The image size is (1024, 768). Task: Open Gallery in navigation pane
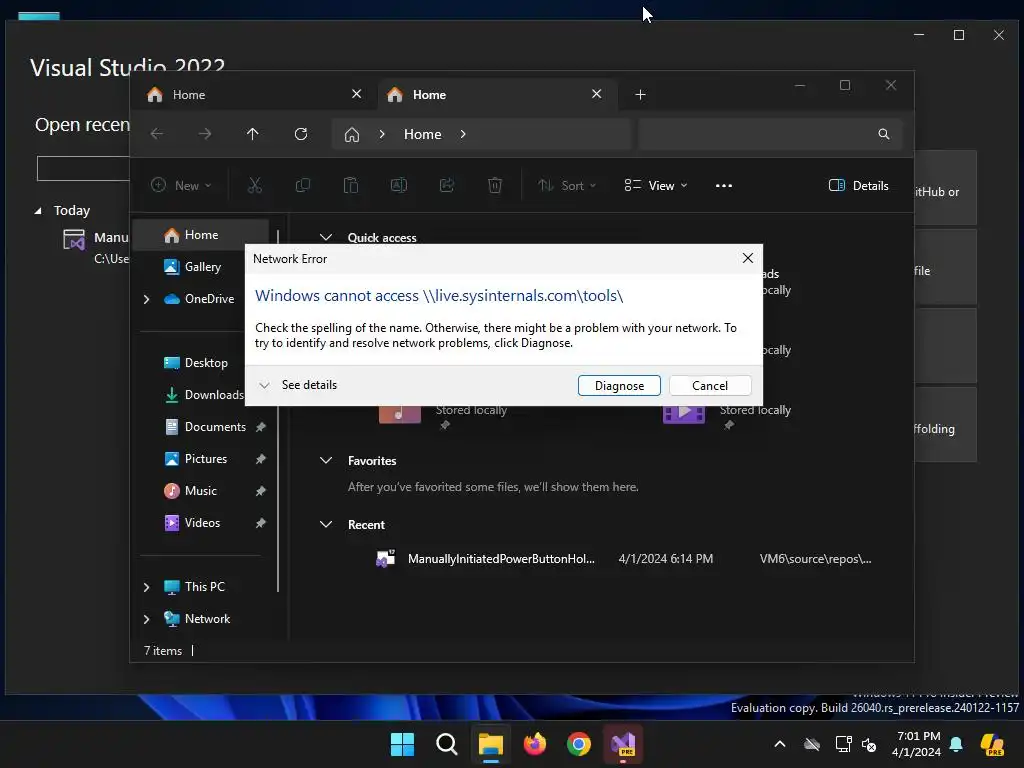point(200,266)
